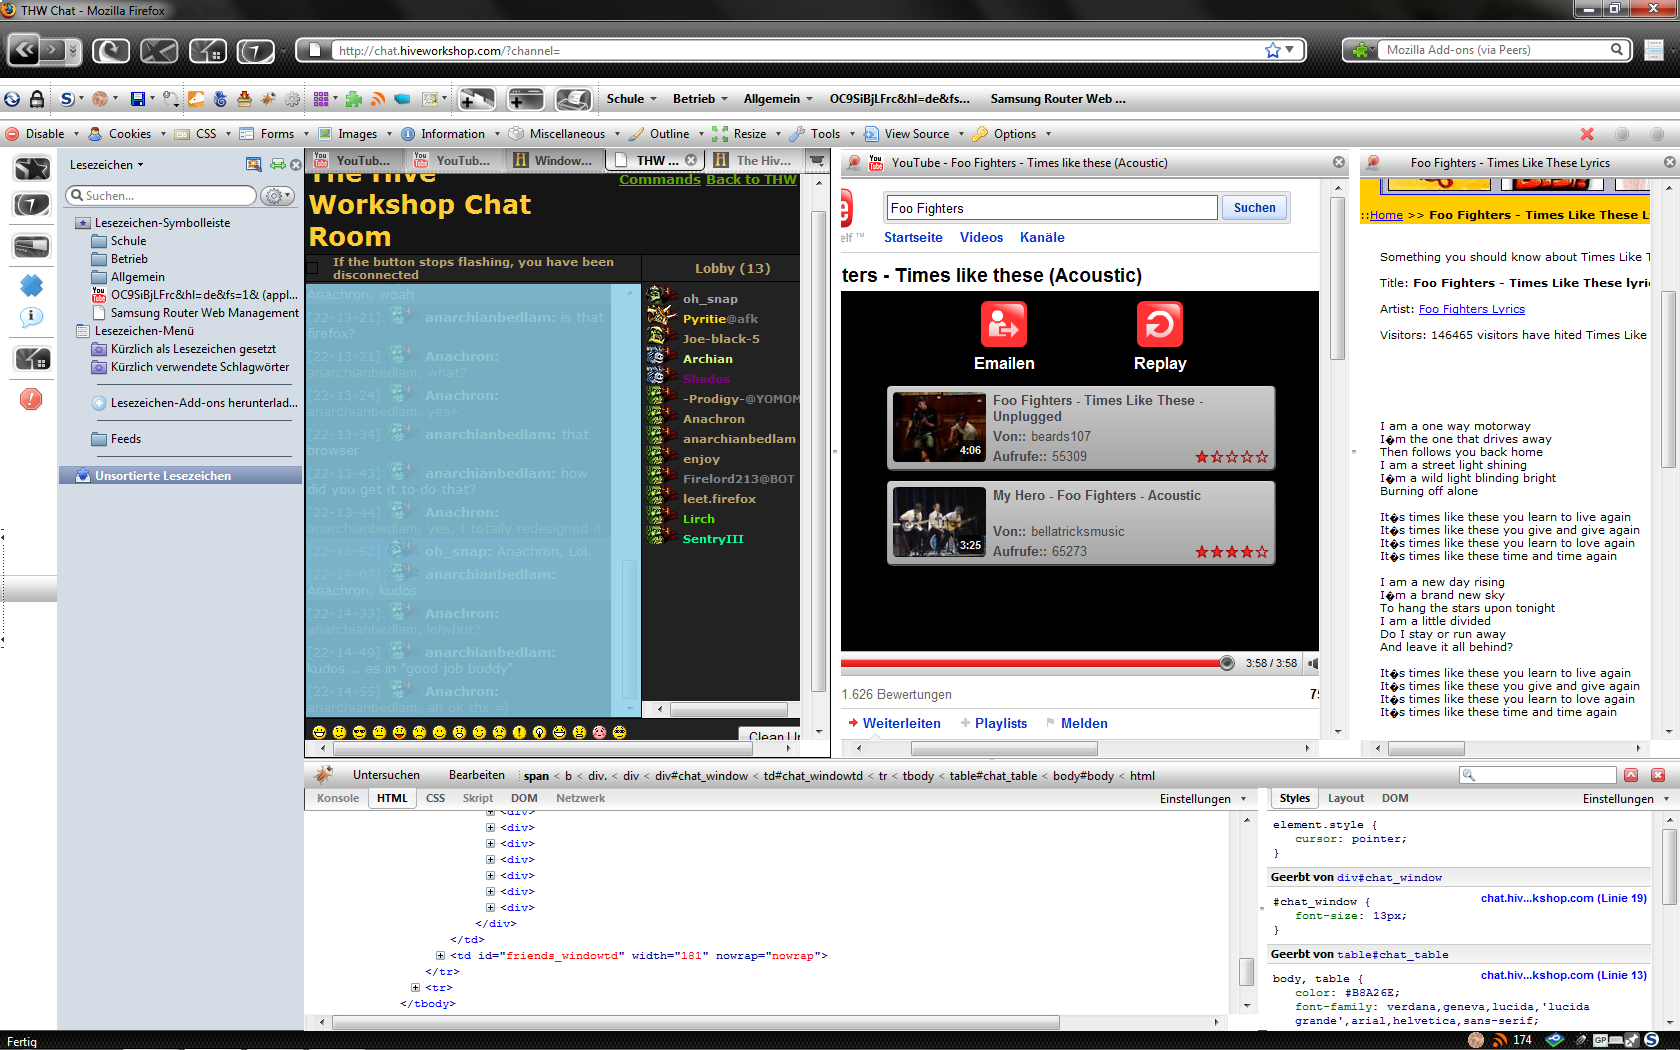Click the Firebug HTML horizontal scrollbar
Viewport: 1680px width, 1050px height.
click(x=696, y=1022)
